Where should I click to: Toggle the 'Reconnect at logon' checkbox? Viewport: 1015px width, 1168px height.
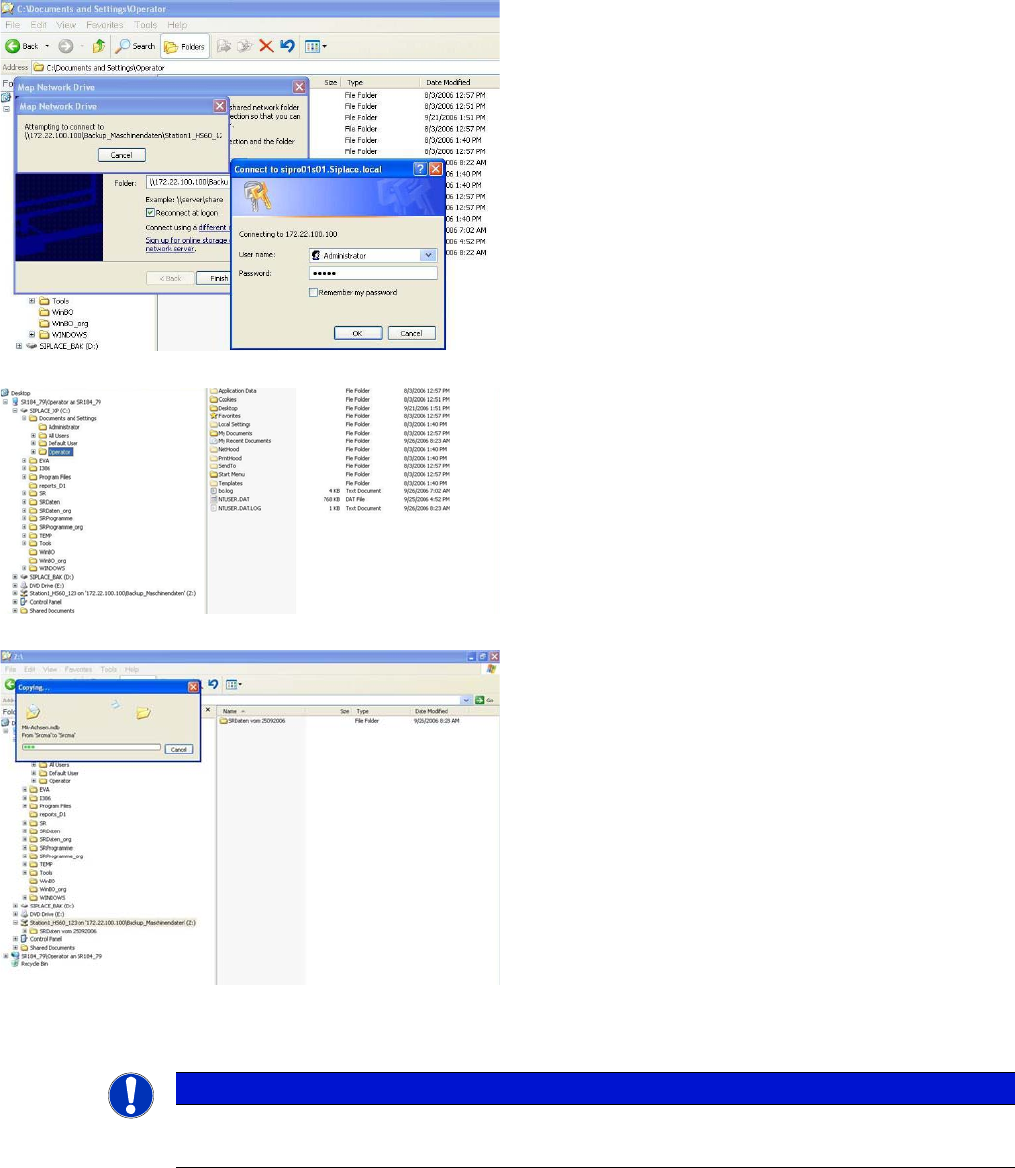pyautogui.click(x=150, y=213)
